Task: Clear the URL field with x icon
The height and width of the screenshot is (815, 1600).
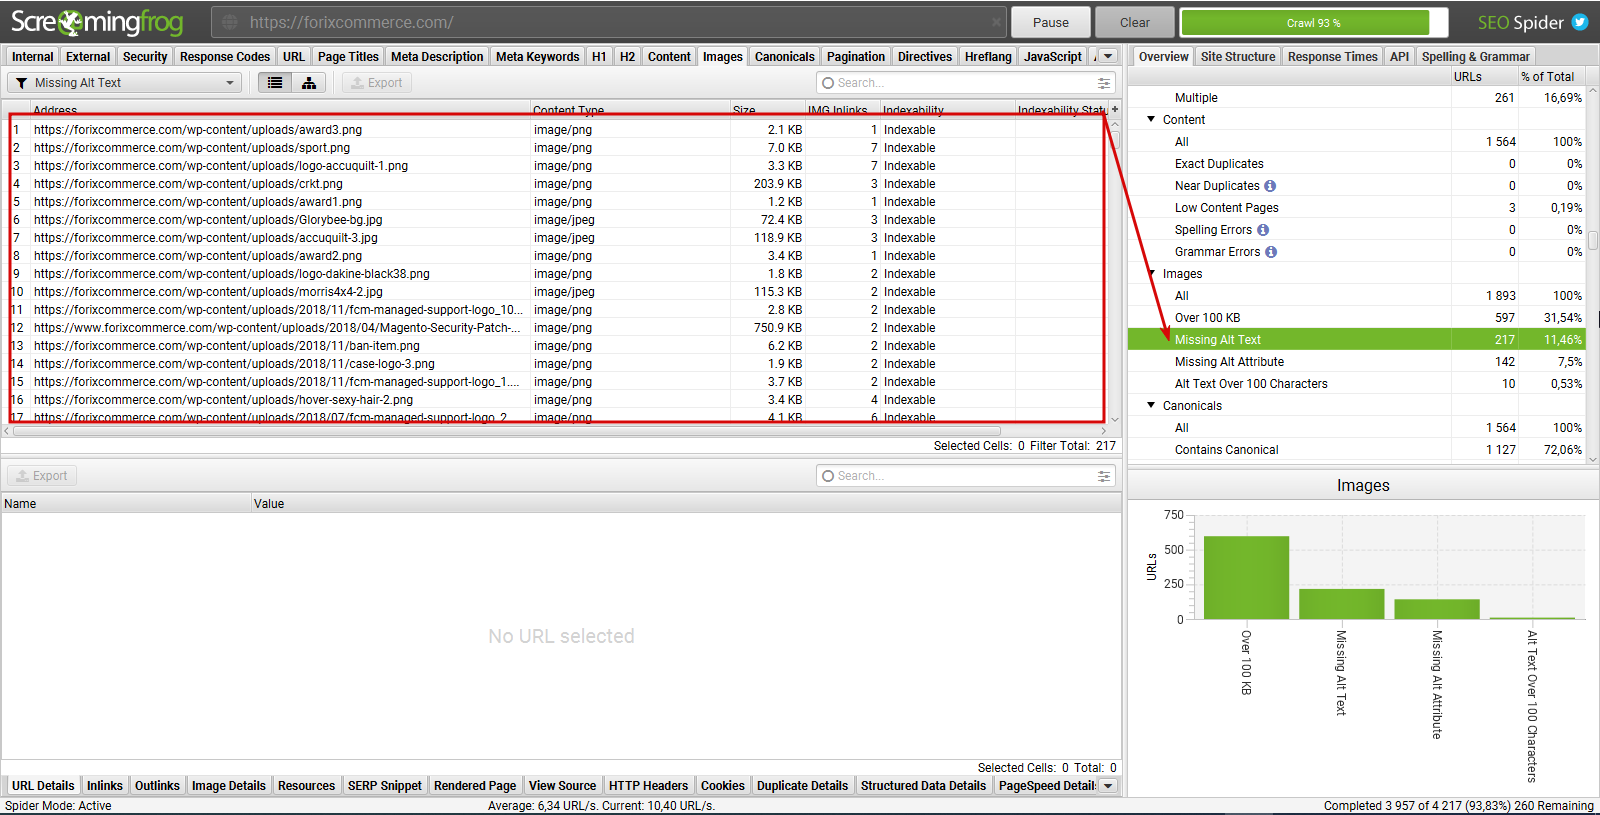Action: (x=996, y=22)
